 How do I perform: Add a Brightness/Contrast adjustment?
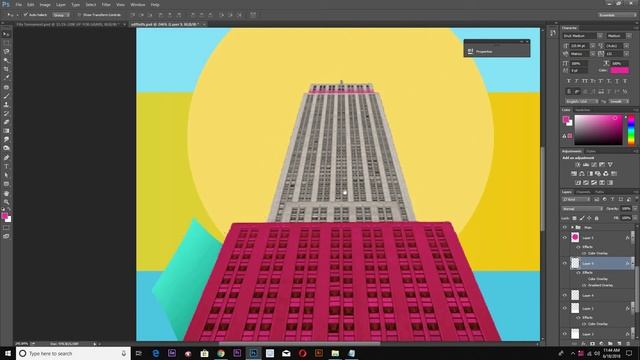pos(578,164)
